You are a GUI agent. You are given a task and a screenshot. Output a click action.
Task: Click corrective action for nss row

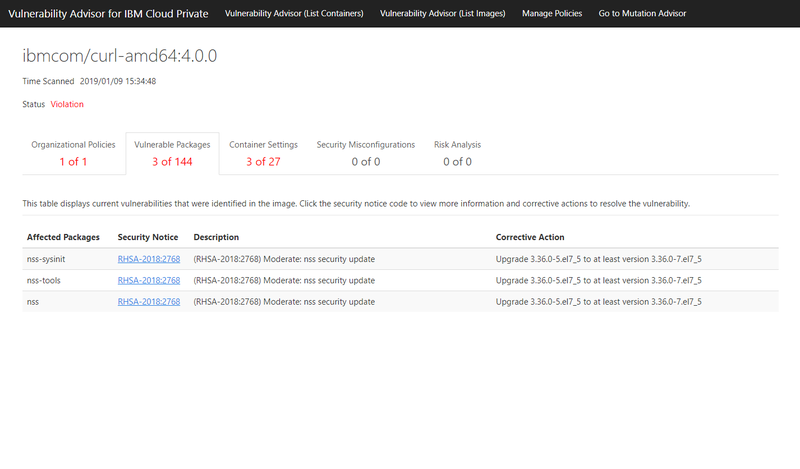[598, 302]
